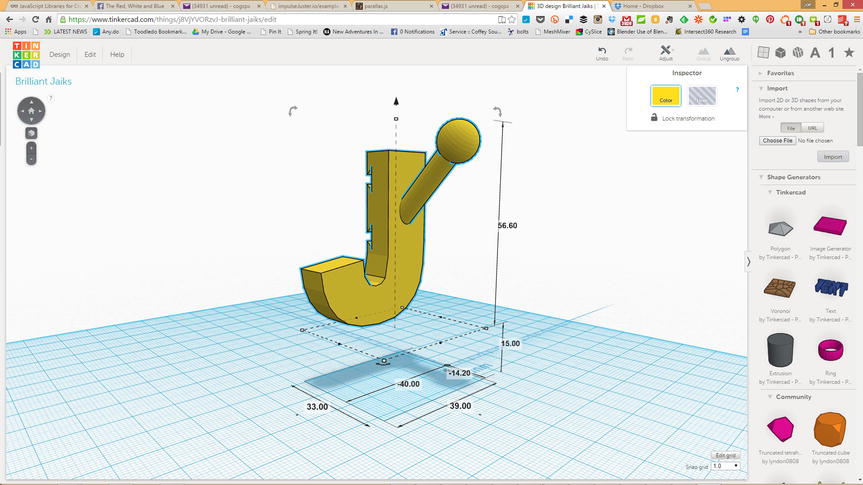Select the Hole striped option in Inspector
The image size is (863, 485).
[702, 96]
